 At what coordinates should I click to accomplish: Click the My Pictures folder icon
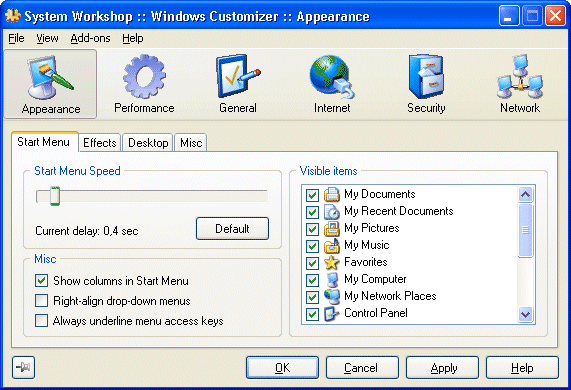[331, 229]
